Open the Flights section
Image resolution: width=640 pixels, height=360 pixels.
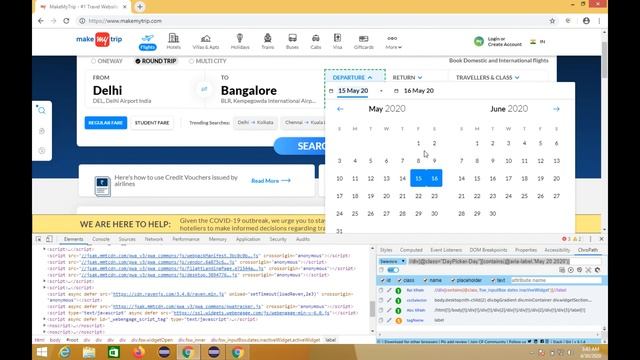pyautogui.click(x=147, y=42)
